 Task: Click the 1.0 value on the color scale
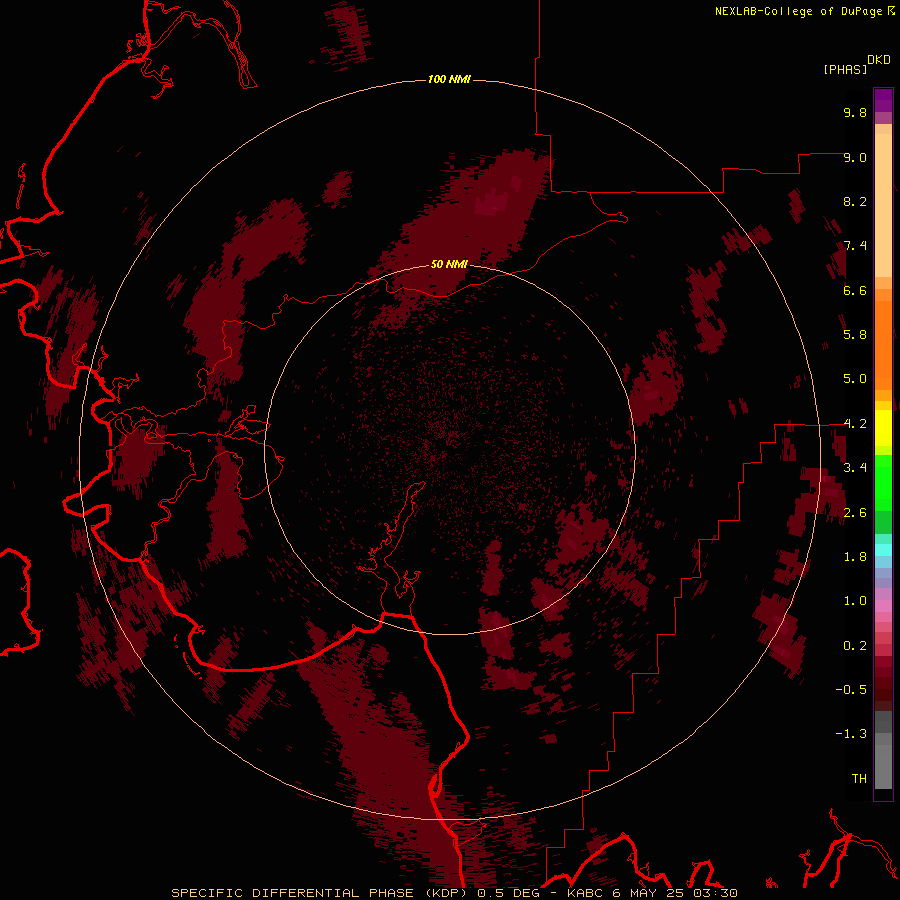tap(855, 601)
